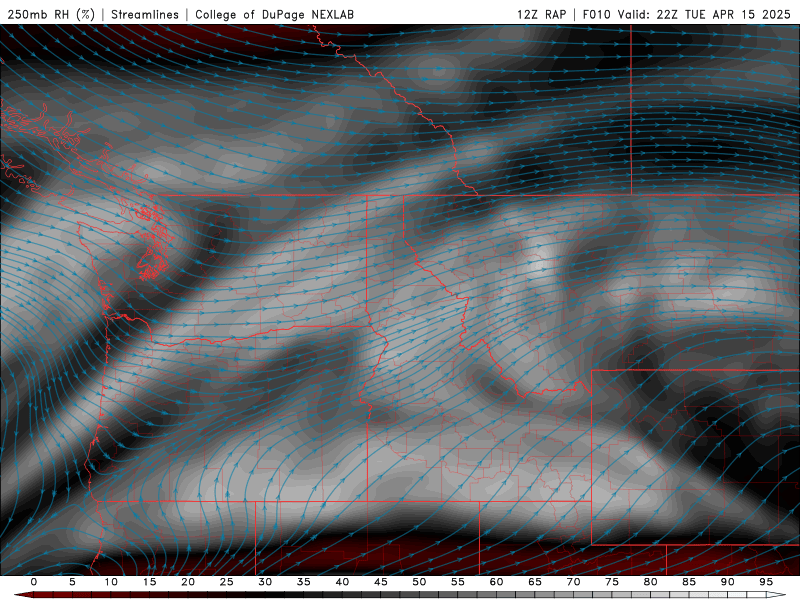Viewport: 800px width, 600px height.
Task: Click the colorbar label "0"
Action: point(34,582)
